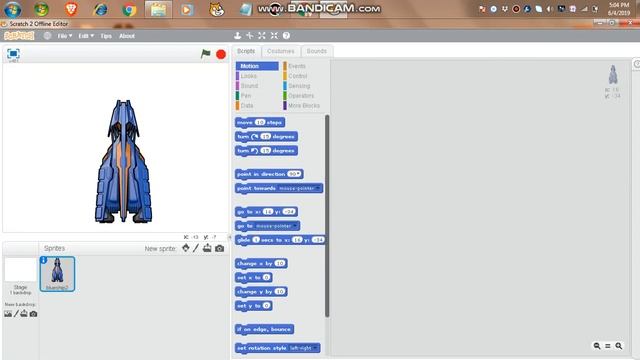The image size is (640, 360).
Task: Choose sprite from library icon
Action: point(186,248)
